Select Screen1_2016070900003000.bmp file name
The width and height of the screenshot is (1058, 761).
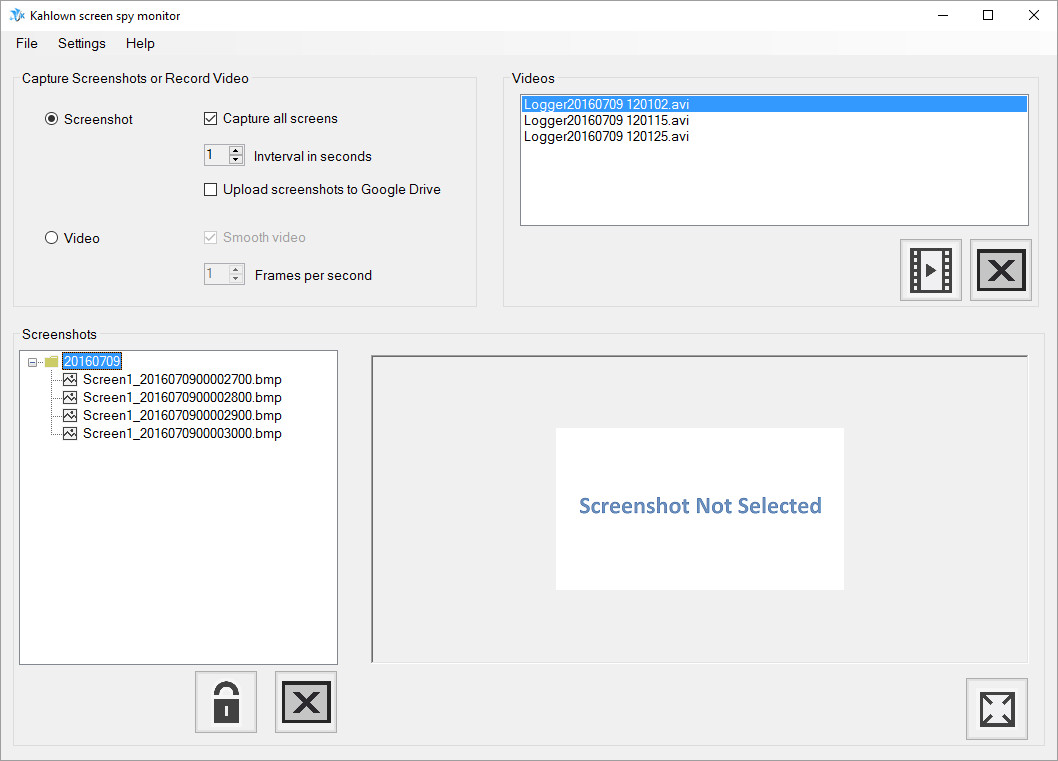pos(182,433)
